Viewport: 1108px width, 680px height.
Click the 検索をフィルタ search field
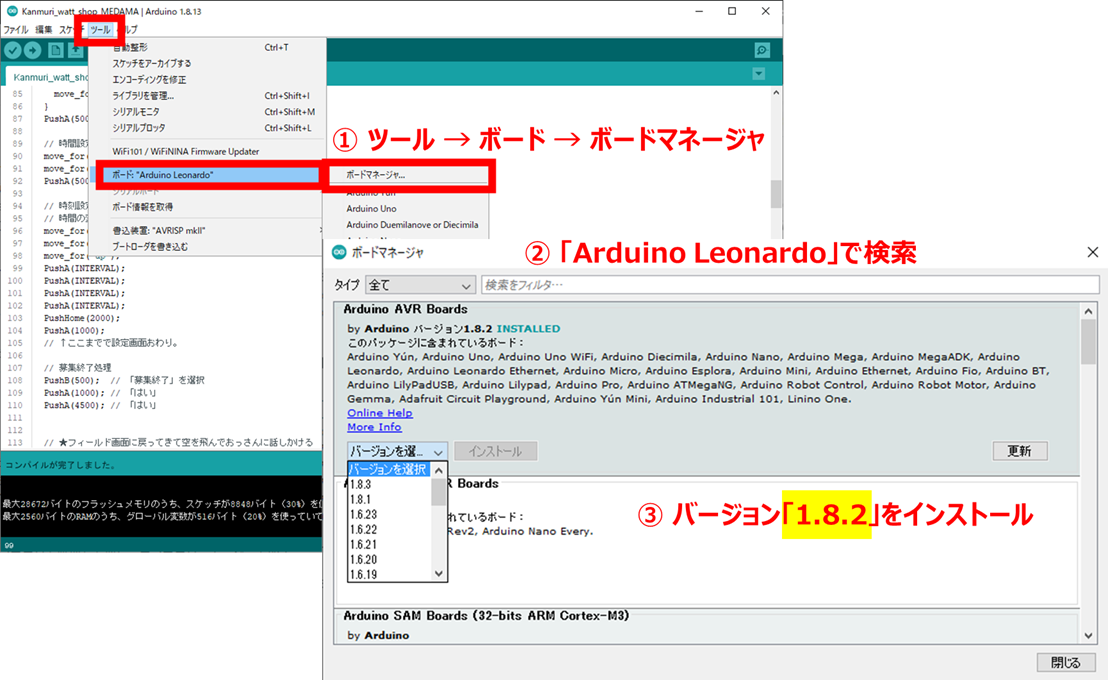[790, 285]
